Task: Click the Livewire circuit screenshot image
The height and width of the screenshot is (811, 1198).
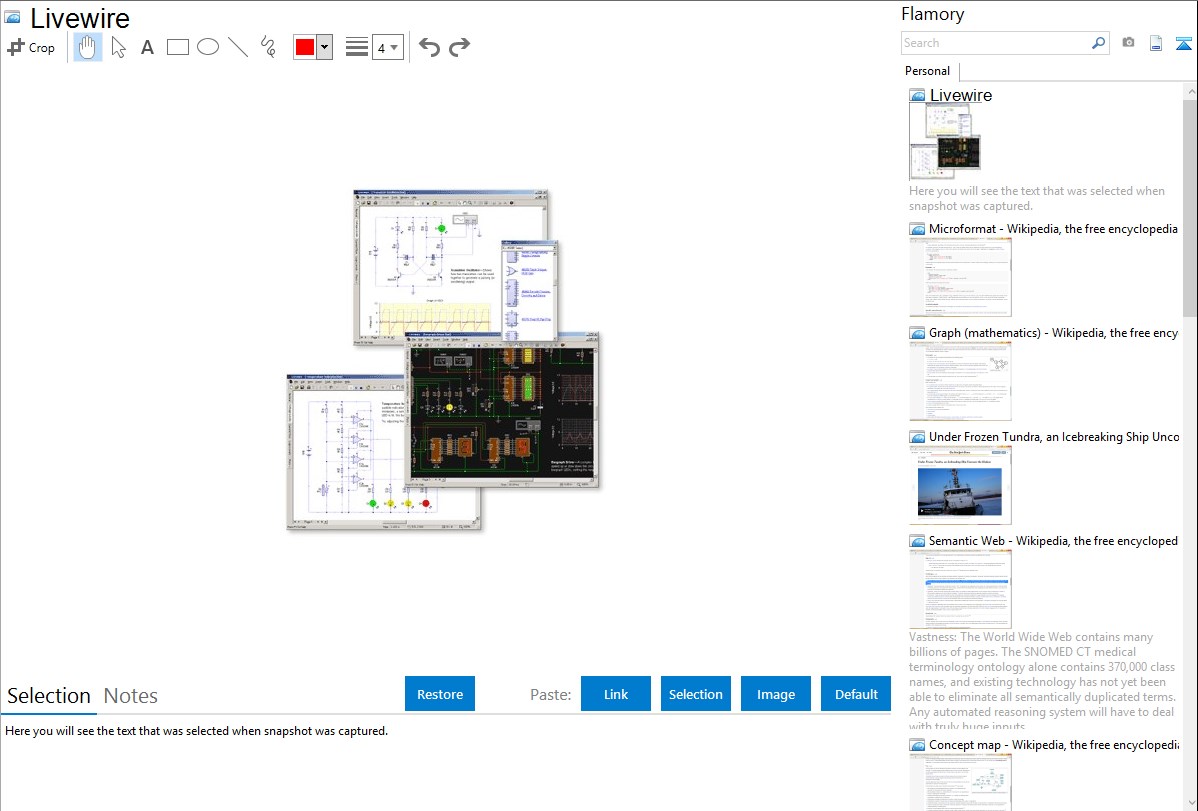Action: pyautogui.click(x=443, y=359)
